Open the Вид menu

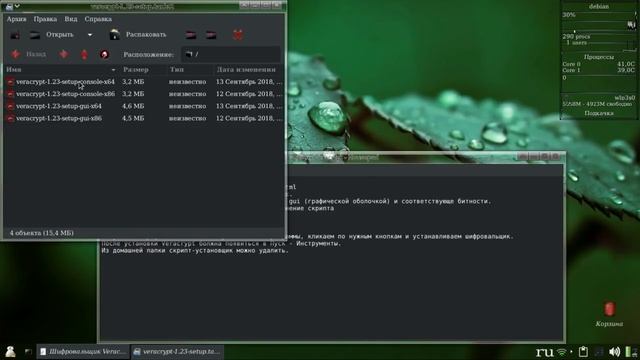pos(71,19)
